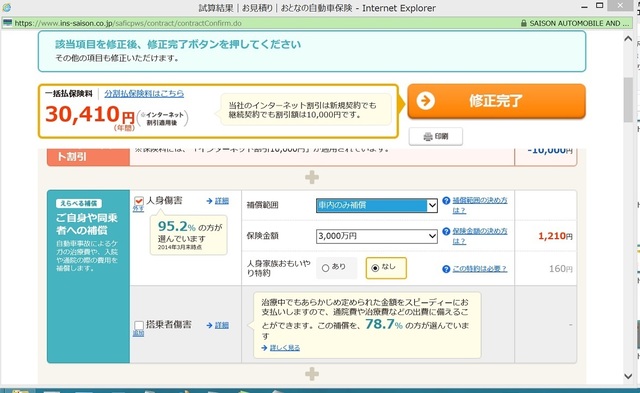Open the 補償範囲 dropdown 車内のみ補償
Image resolution: width=640 pixels, height=393 pixels.
(x=376, y=205)
